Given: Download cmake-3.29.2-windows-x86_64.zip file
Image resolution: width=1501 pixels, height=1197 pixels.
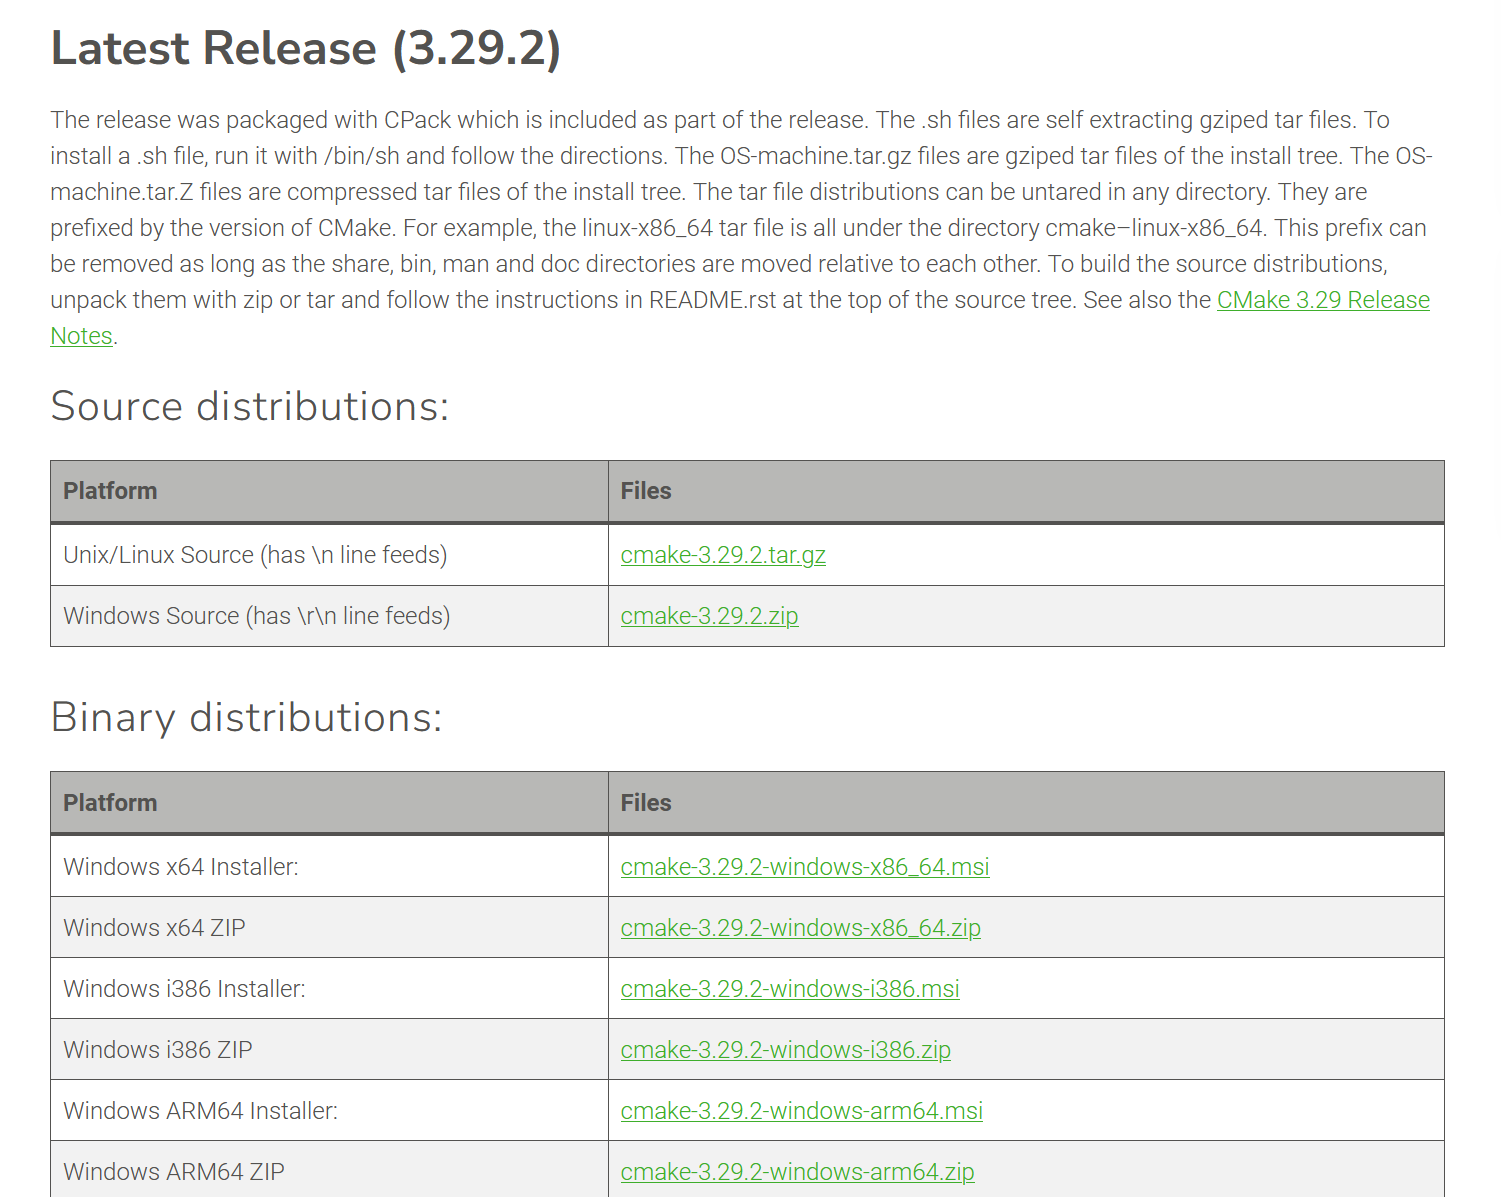Looking at the screenshot, I should [800, 928].
